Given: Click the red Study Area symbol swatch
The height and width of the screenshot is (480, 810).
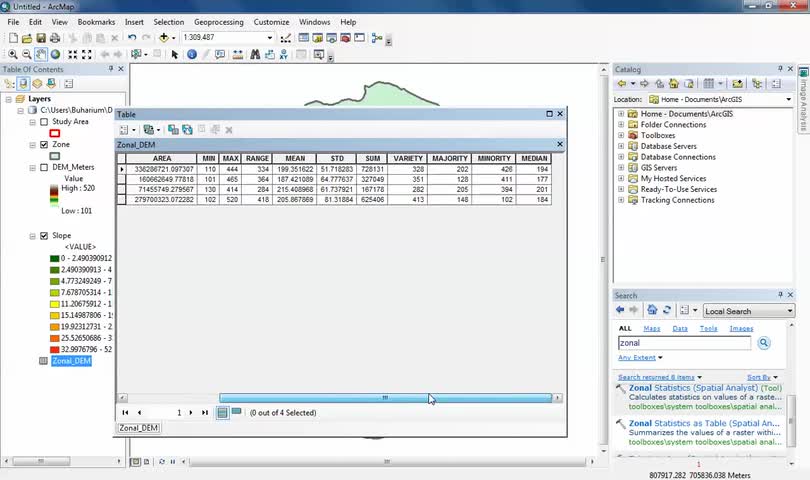Looking at the screenshot, I should click(x=54, y=133).
